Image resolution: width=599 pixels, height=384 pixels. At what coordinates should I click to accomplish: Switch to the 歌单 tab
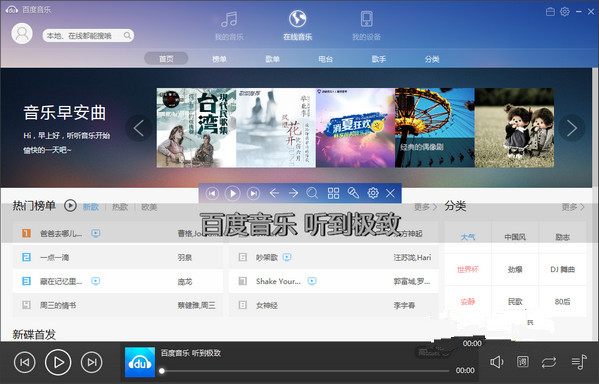272,59
